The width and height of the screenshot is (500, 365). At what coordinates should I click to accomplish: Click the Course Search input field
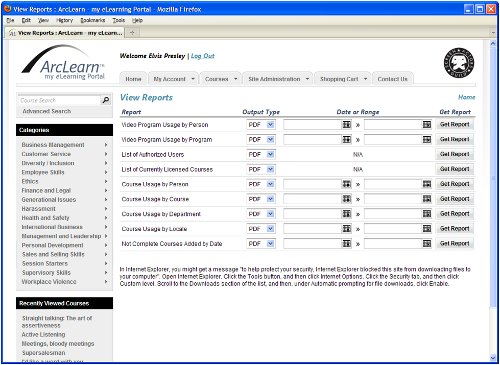click(x=59, y=100)
